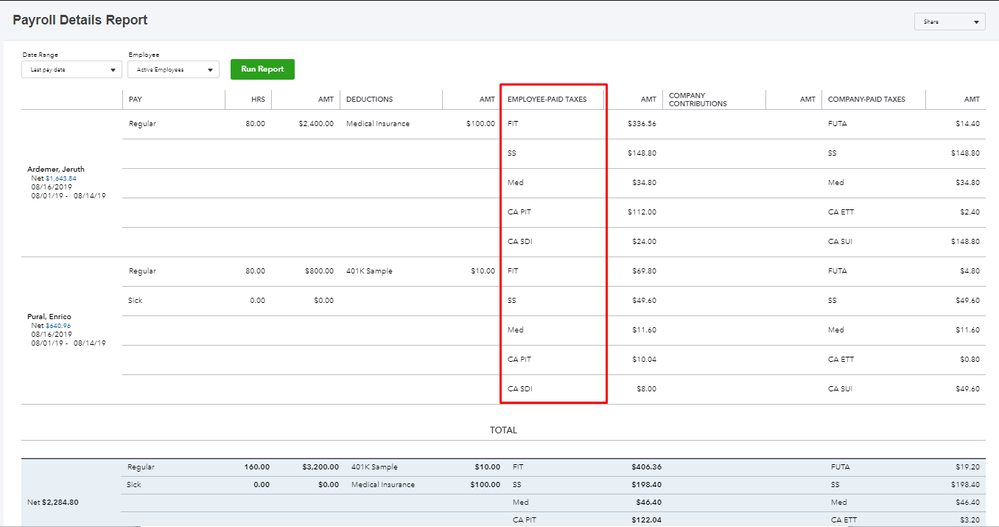Click the $10.00 401K deduction for Pural
Image resolution: width=999 pixels, height=527 pixels.
pyautogui.click(x=483, y=271)
